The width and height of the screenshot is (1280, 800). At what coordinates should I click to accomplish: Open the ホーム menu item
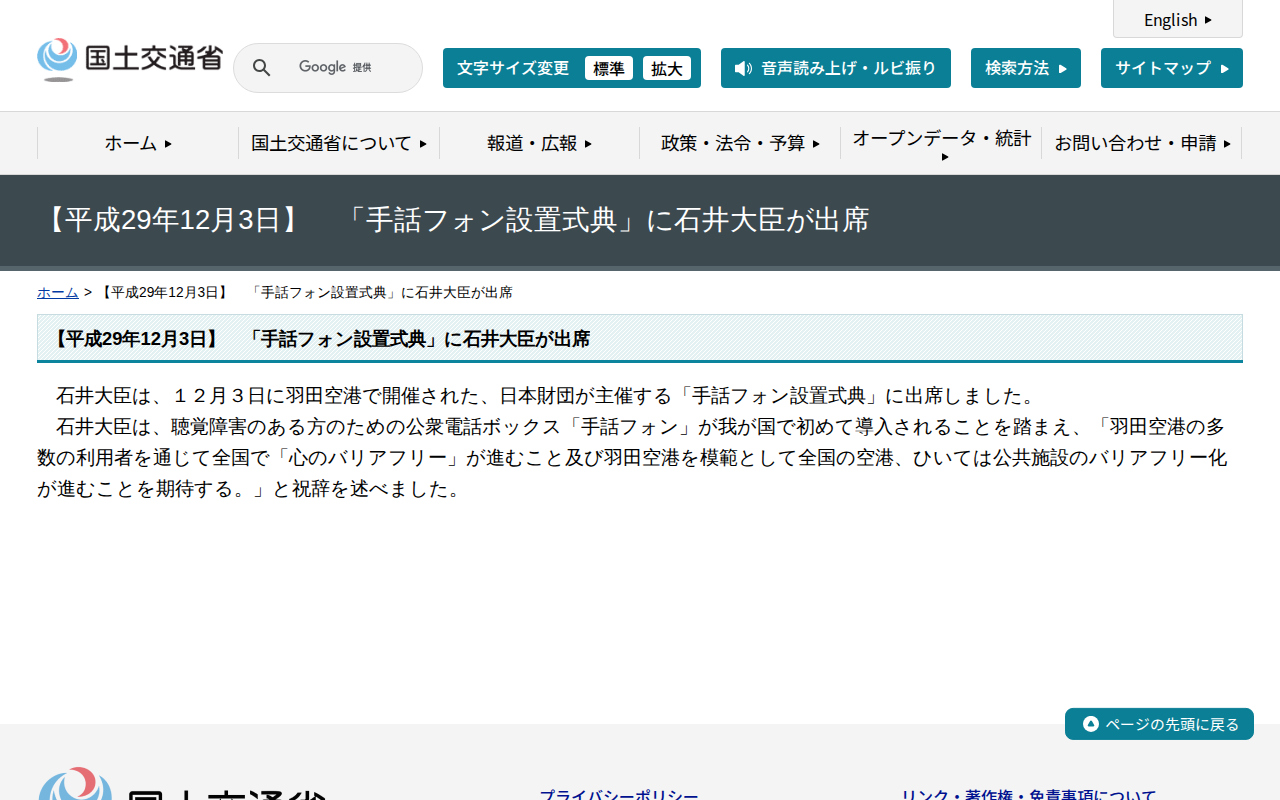[136, 143]
